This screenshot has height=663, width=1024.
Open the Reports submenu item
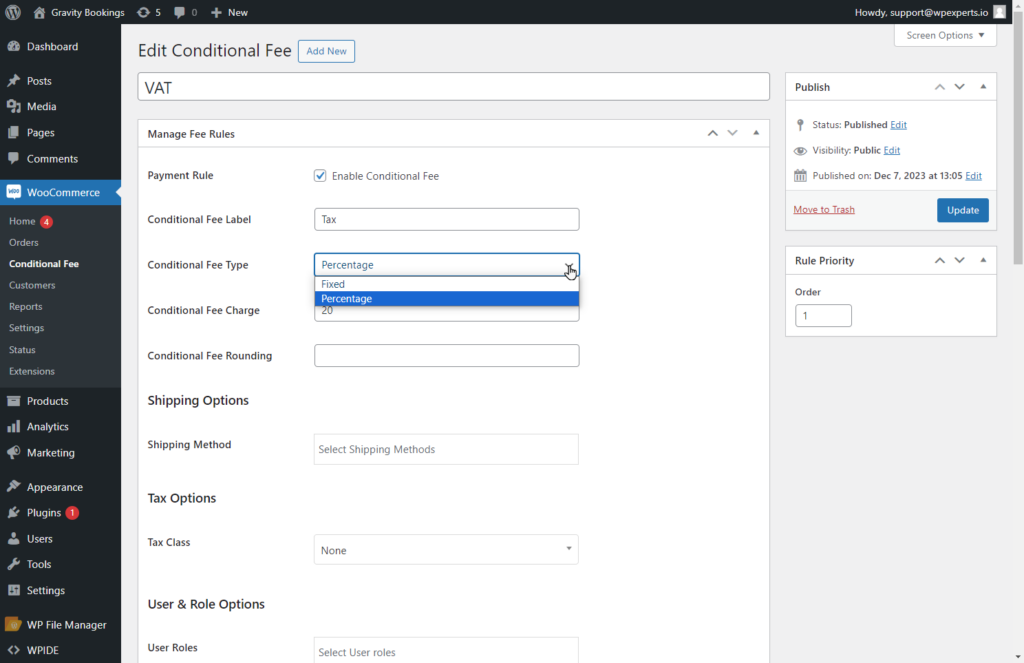click(25, 306)
